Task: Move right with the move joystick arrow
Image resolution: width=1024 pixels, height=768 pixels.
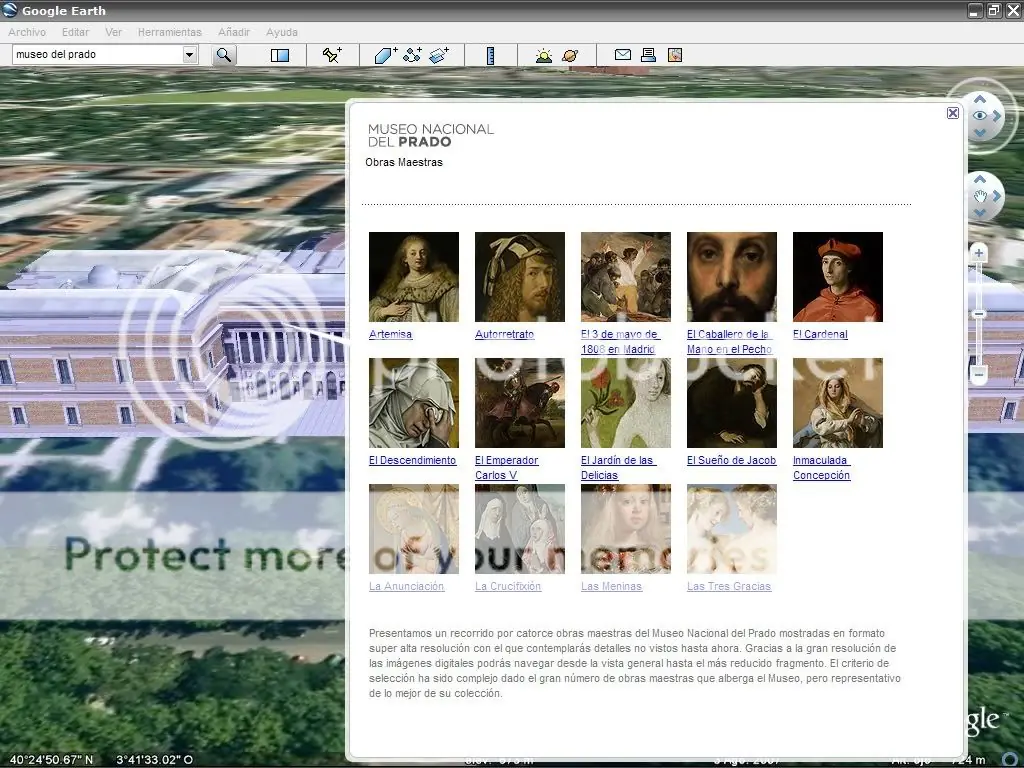Action: pyautogui.click(x=997, y=196)
